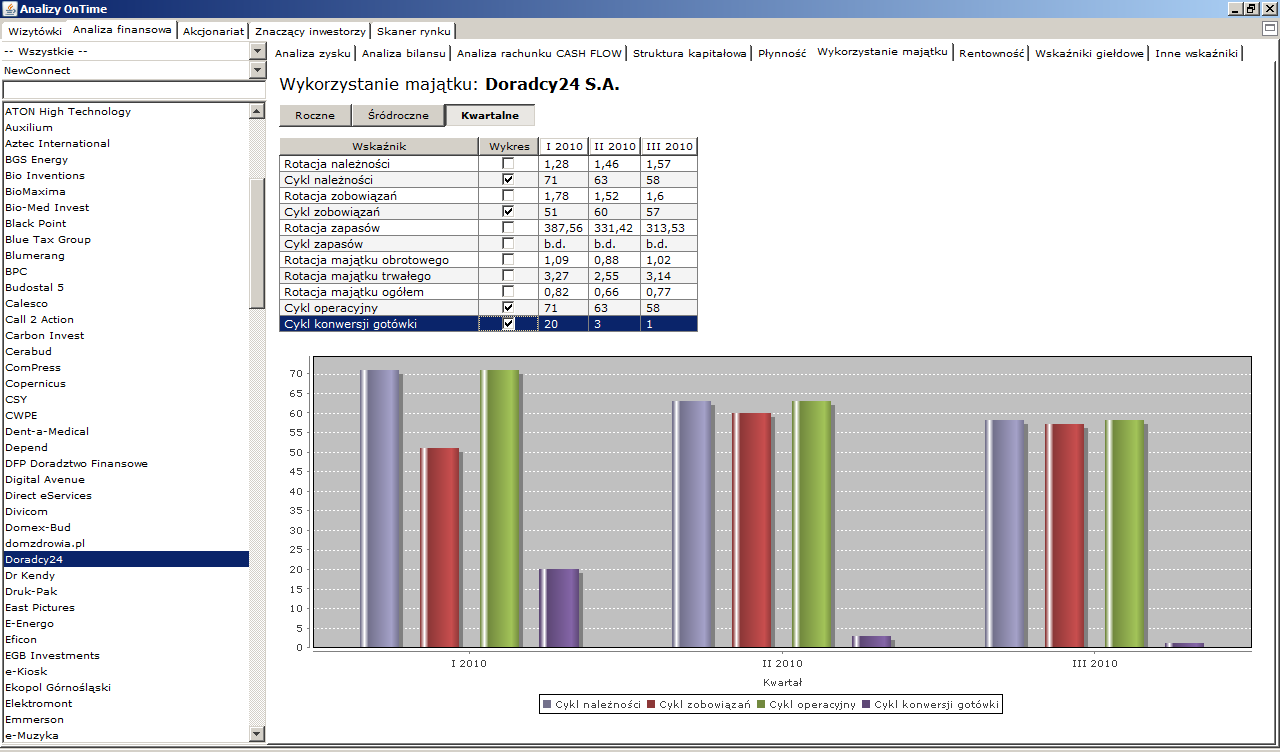Show Śródroczne data
The image size is (1280, 752).
(x=398, y=115)
